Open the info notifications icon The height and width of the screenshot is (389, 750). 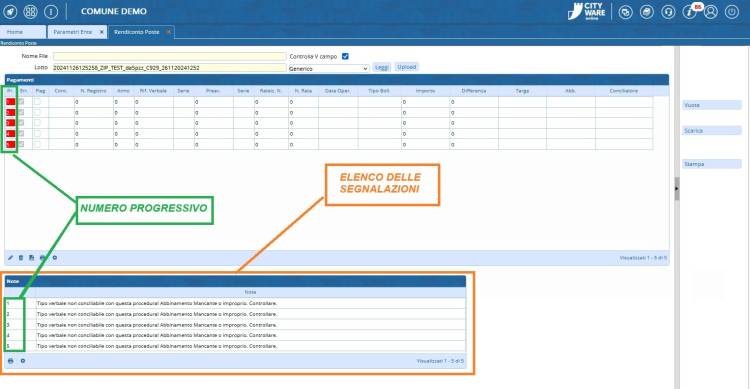click(x=689, y=12)
